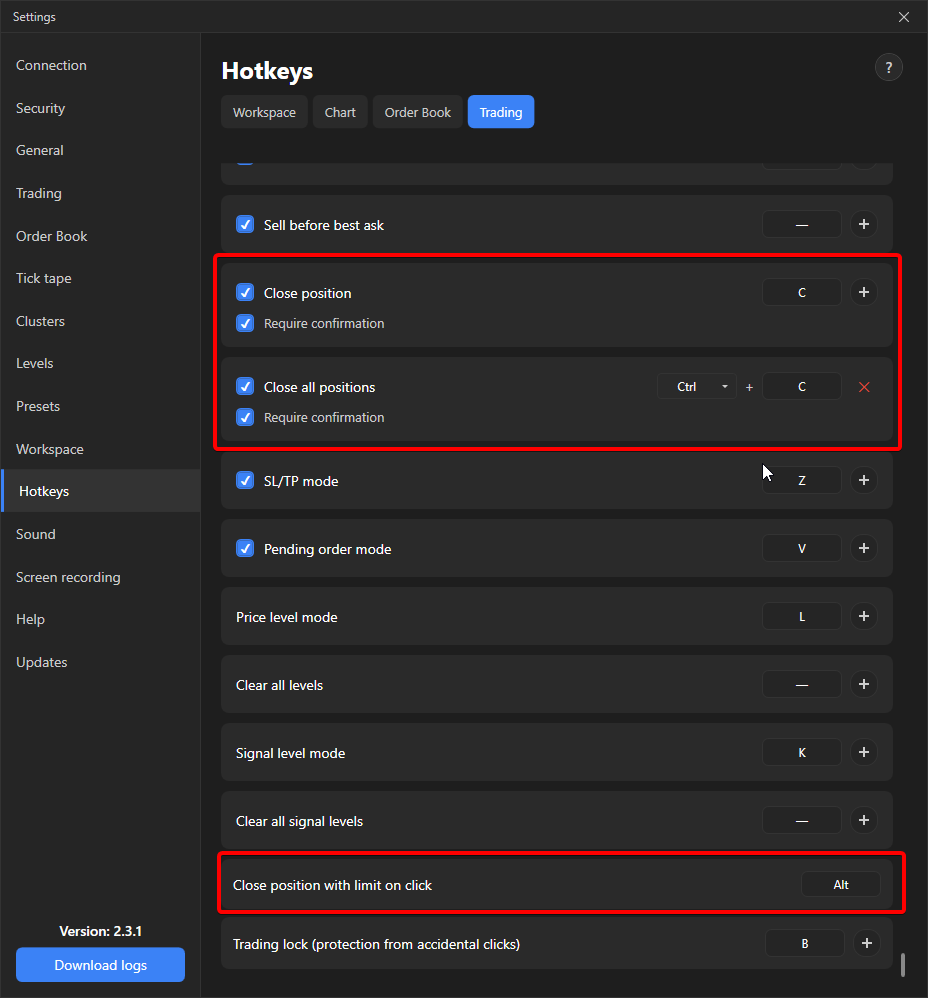
Task: Uncheck Pending order mode checkbox
Action: (x=245, y=548)
